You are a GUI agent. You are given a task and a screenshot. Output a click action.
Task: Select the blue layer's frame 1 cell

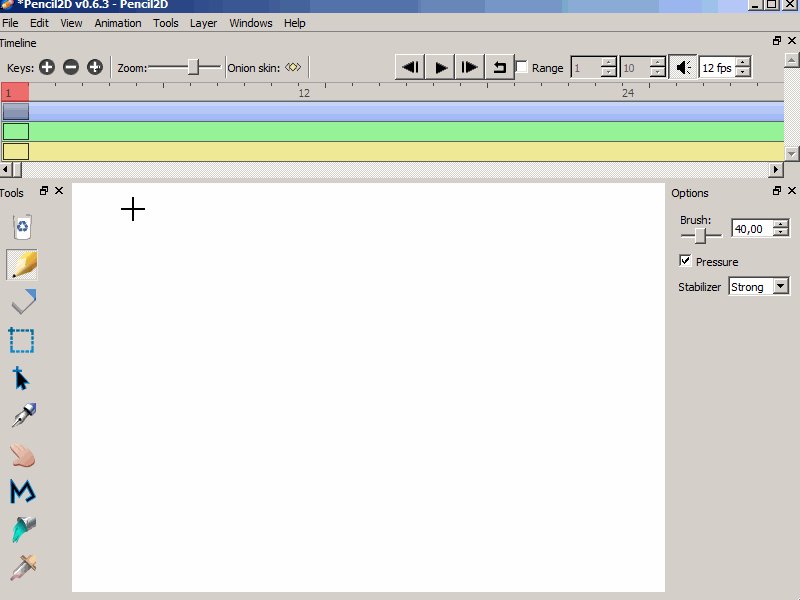click(16, 111)
